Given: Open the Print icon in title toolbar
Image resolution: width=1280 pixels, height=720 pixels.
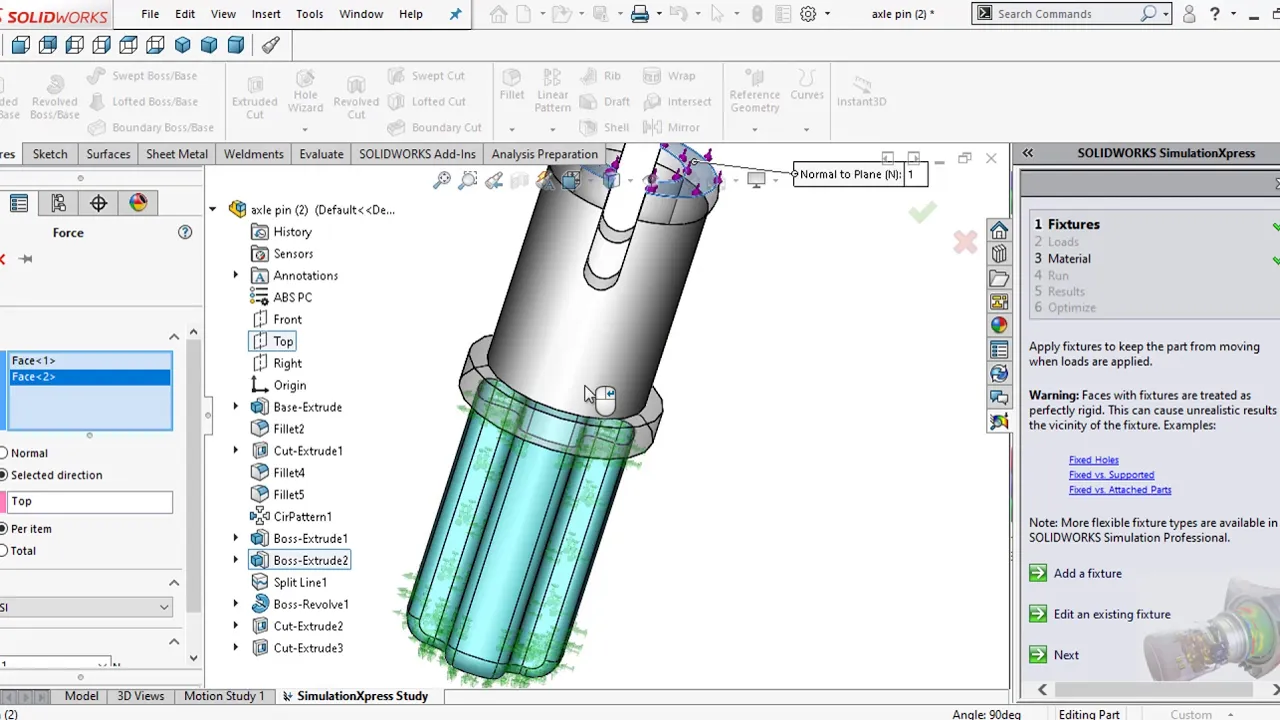Looking at the screenshot, I should tap(640, 14).
